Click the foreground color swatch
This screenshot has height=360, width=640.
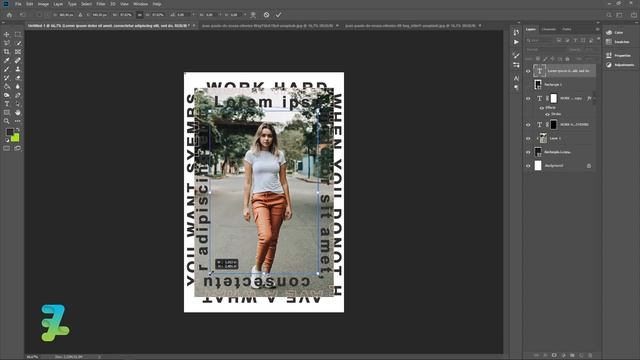pos(9,132)
